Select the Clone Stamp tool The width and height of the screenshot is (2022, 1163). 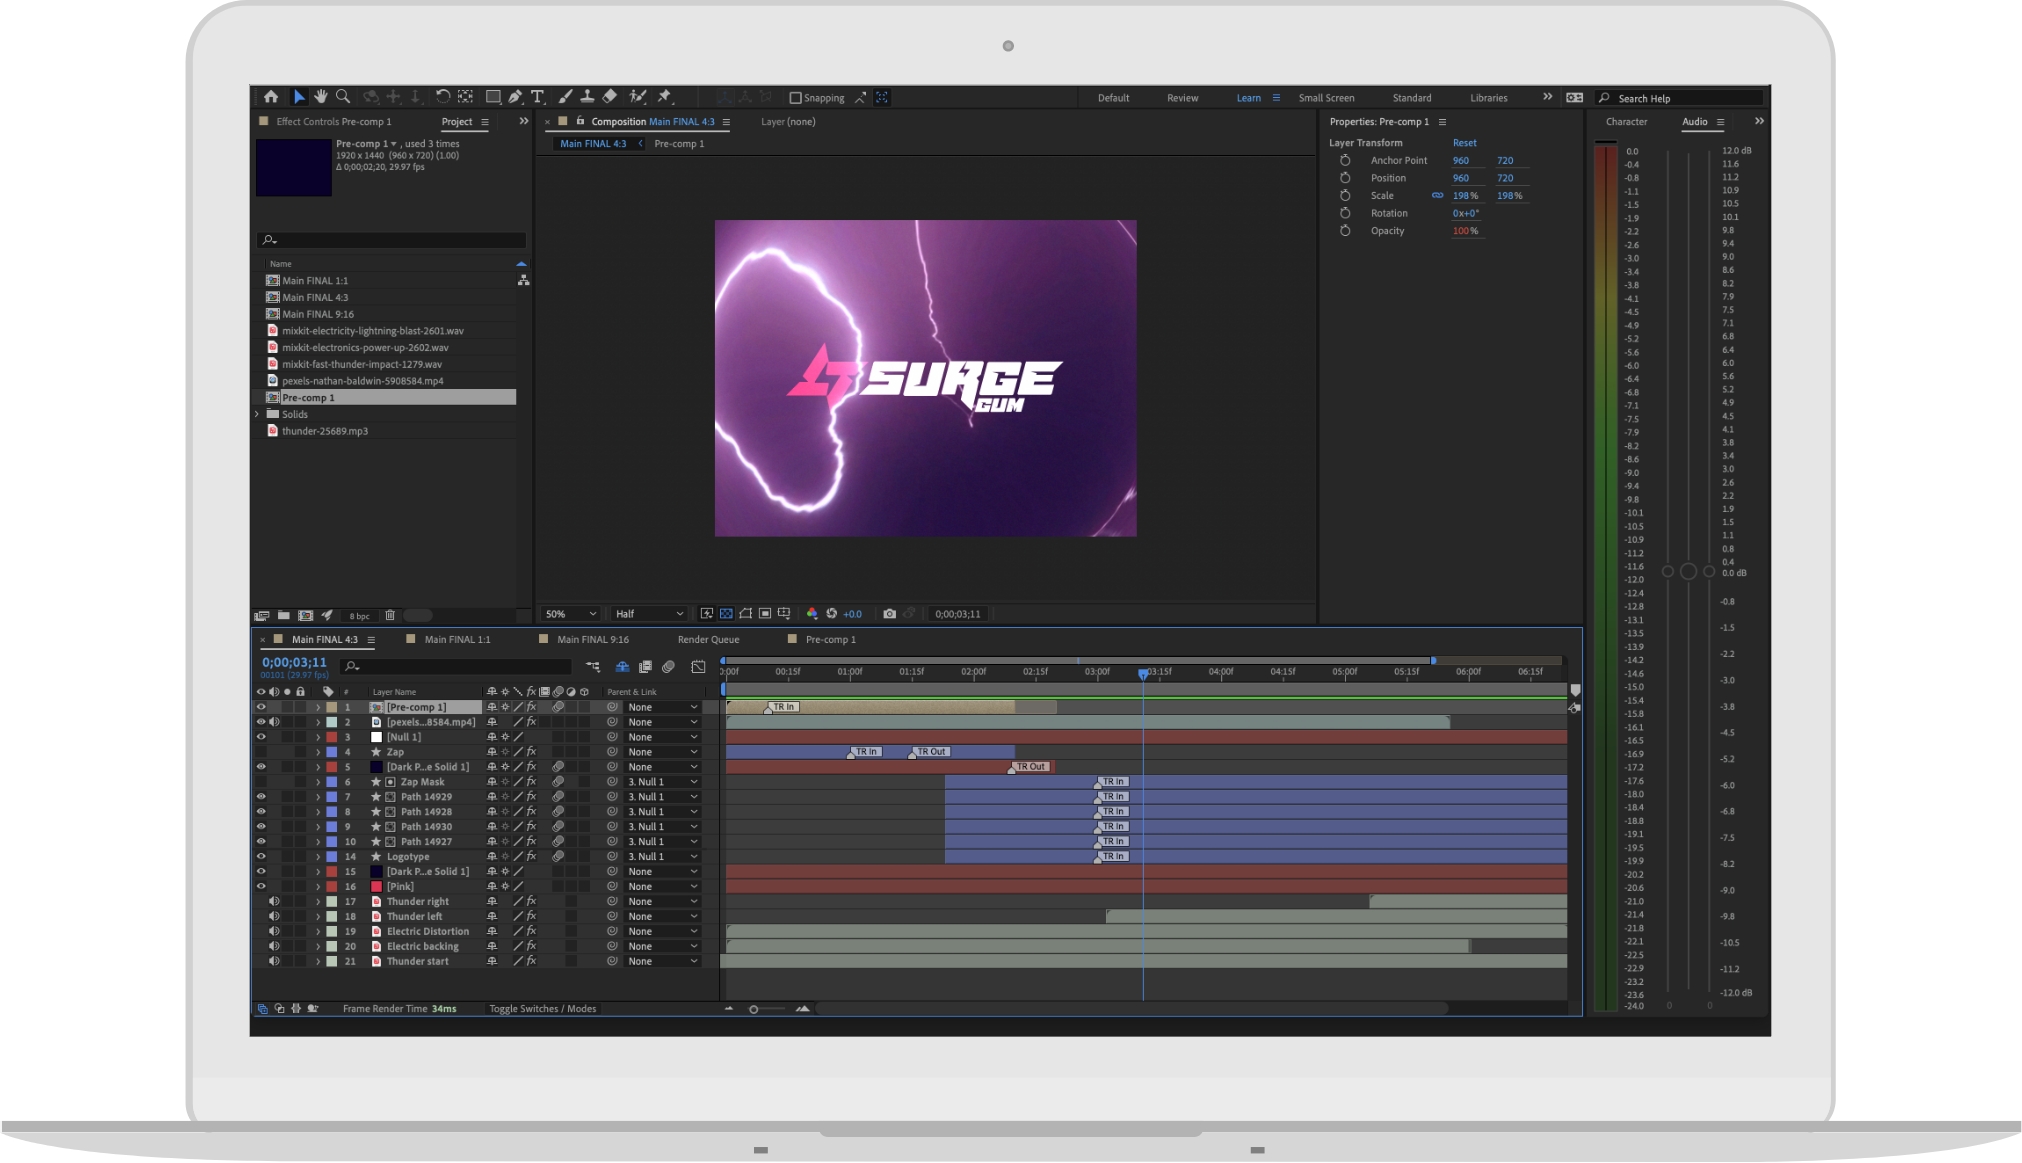tap(587, 97)
